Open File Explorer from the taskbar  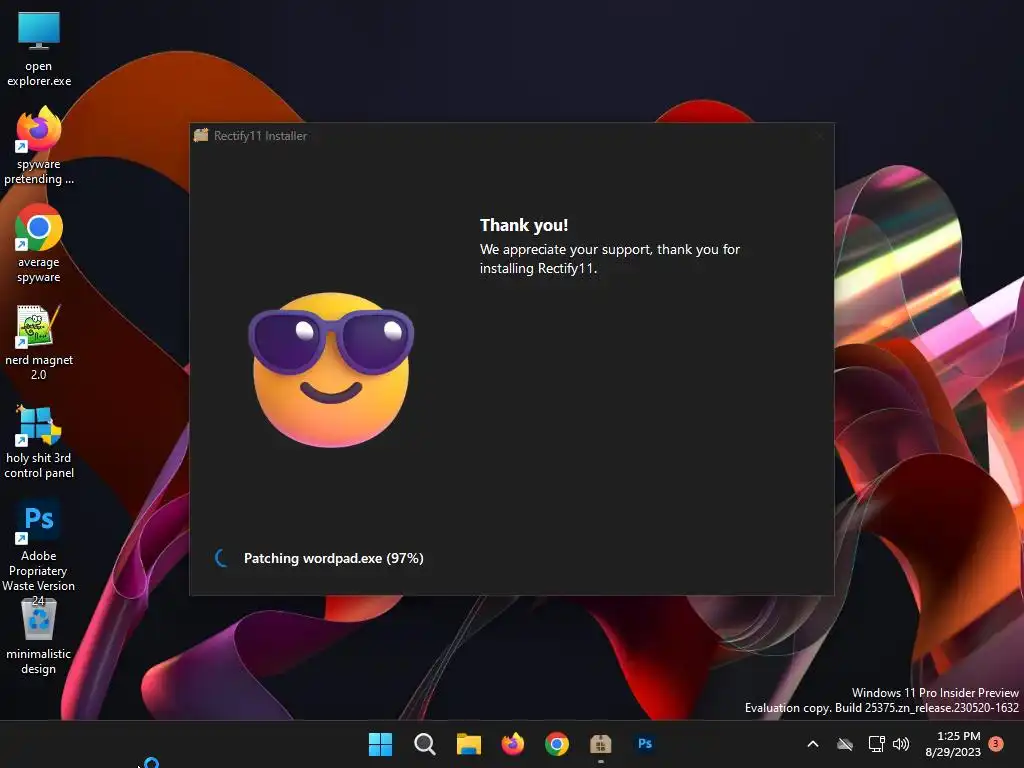click(468, 744)
